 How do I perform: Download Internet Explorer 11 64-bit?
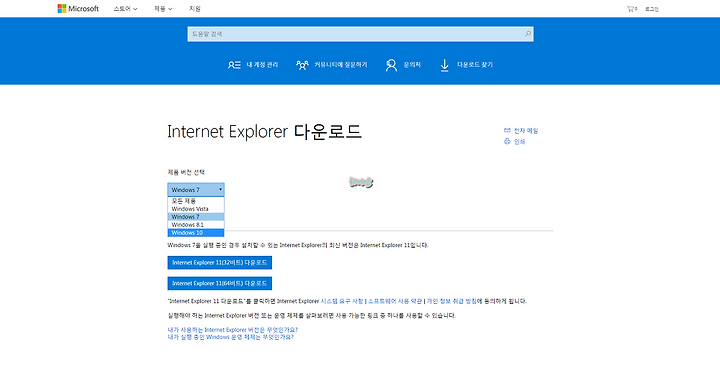point(219,283)
